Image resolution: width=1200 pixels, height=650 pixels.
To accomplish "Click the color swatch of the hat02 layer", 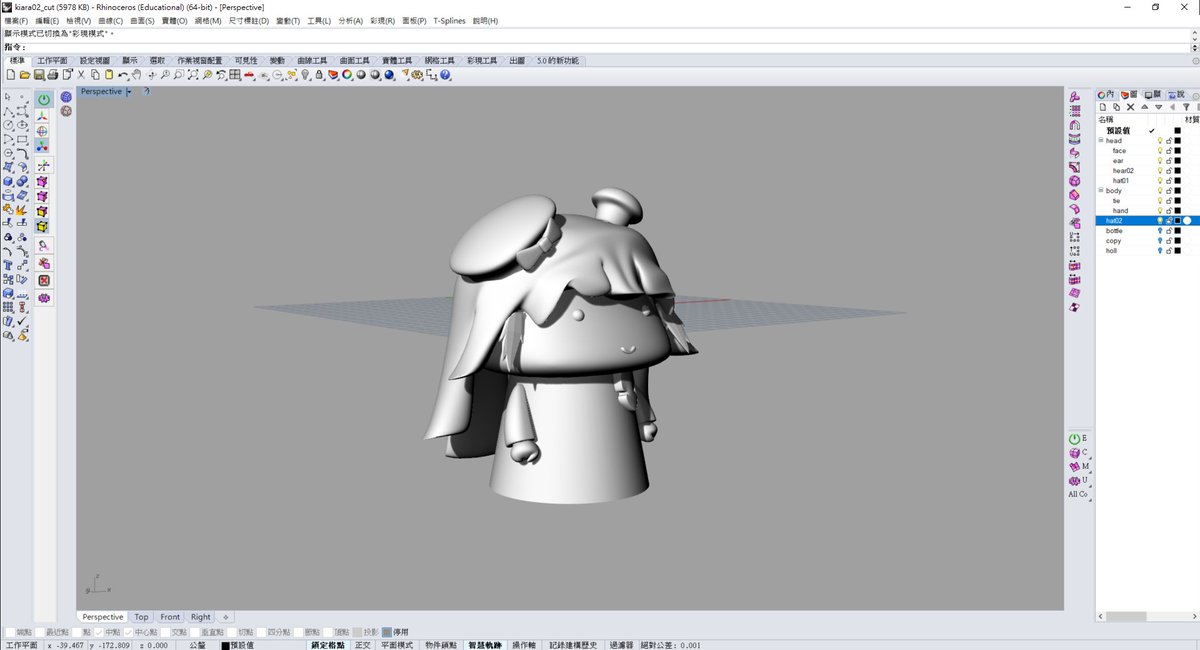I will (1178, 221).
